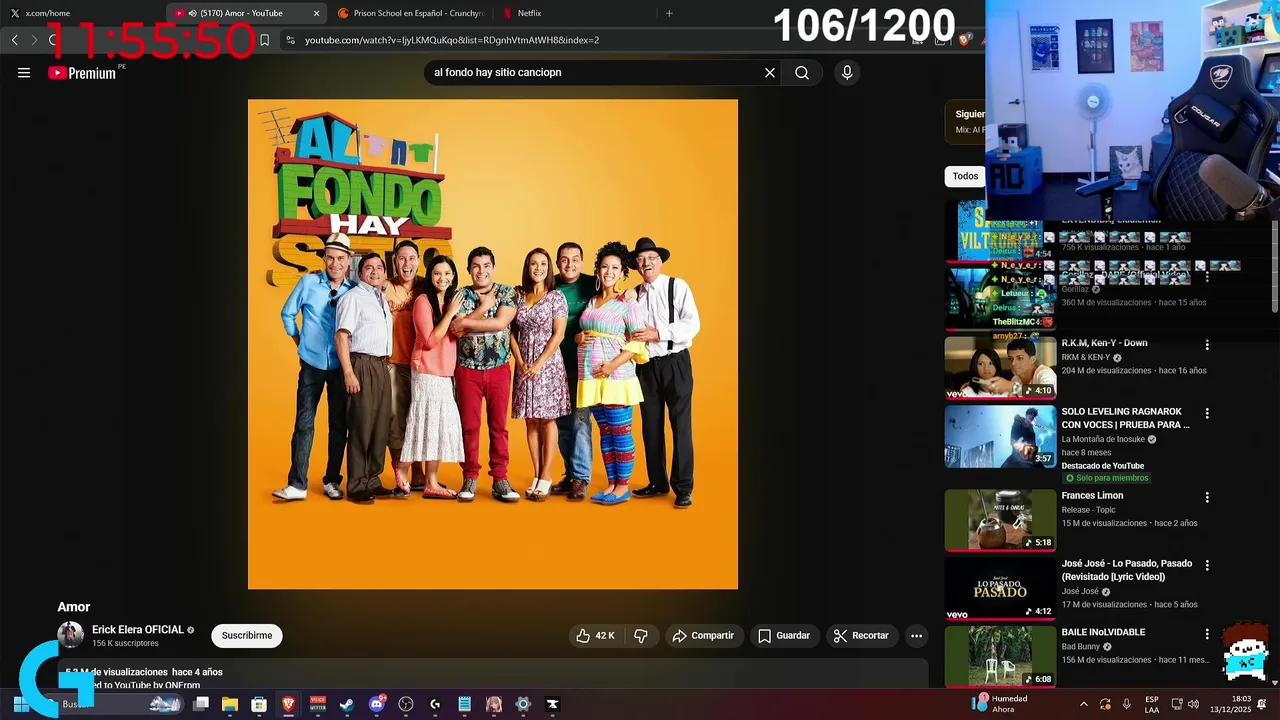Clip the video with Recortar

[862, 636]
